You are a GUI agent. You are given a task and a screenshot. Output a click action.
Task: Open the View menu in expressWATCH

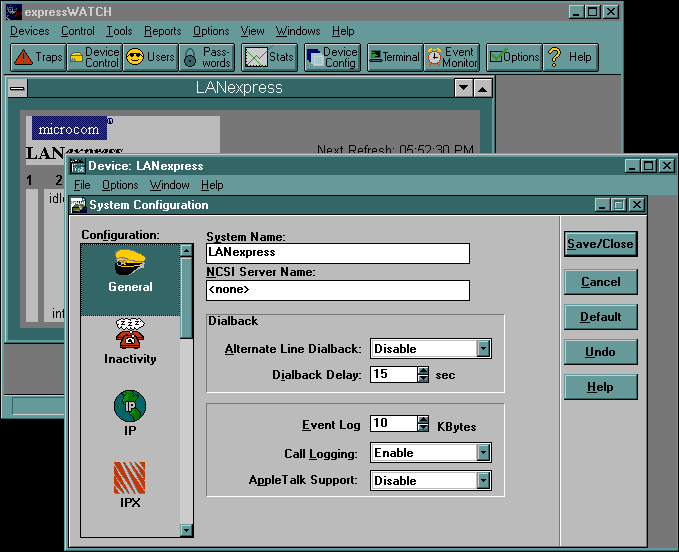tap(252, 31)
